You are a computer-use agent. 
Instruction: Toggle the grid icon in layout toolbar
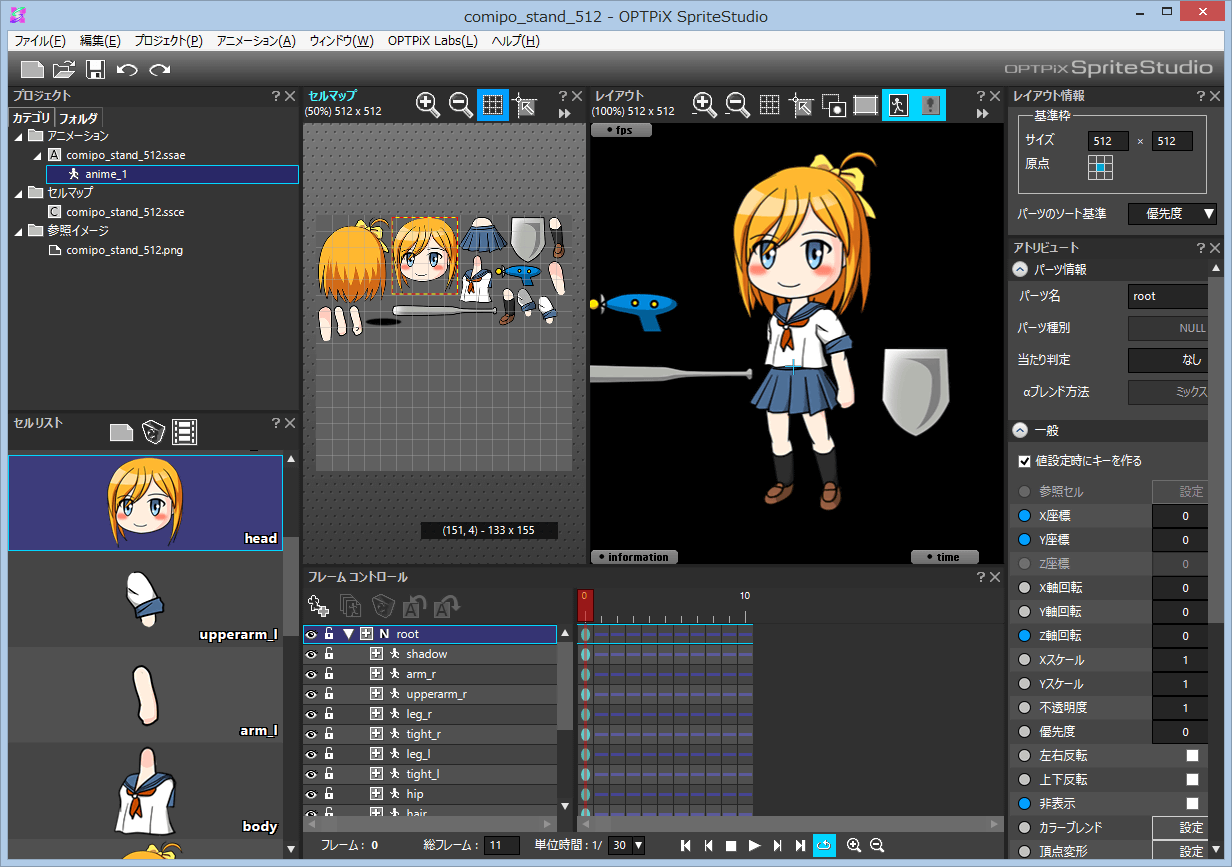pyautogui.click(x=769, y=104)
